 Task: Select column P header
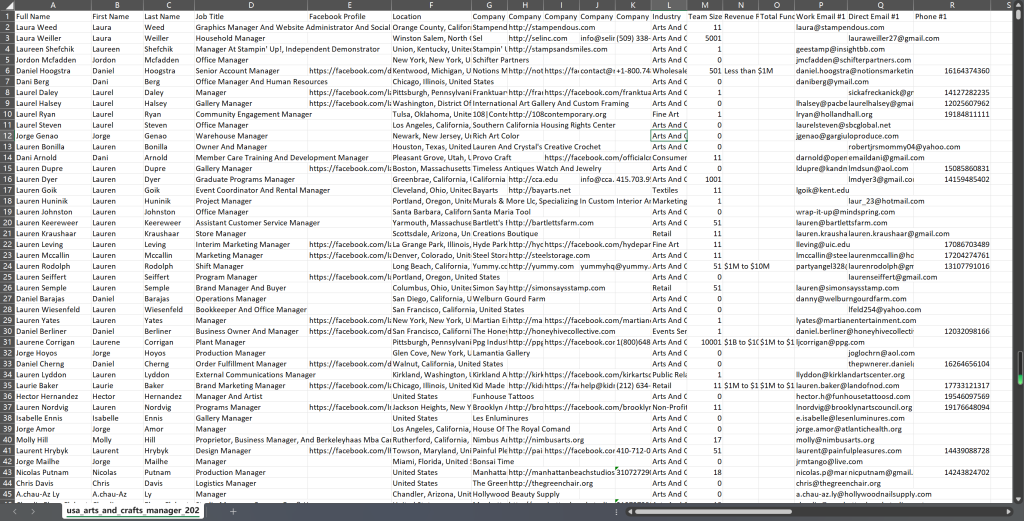[821, 5]
